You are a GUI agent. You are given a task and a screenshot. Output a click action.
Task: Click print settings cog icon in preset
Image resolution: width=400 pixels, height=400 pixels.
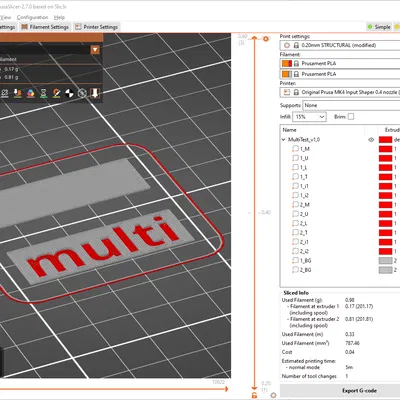[287, 45]
